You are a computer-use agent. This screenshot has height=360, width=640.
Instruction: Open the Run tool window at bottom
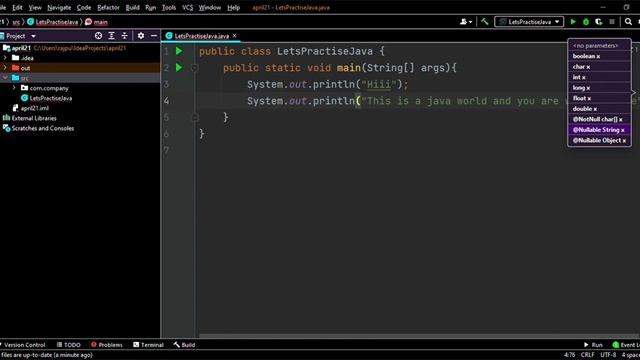click(593, 345)
